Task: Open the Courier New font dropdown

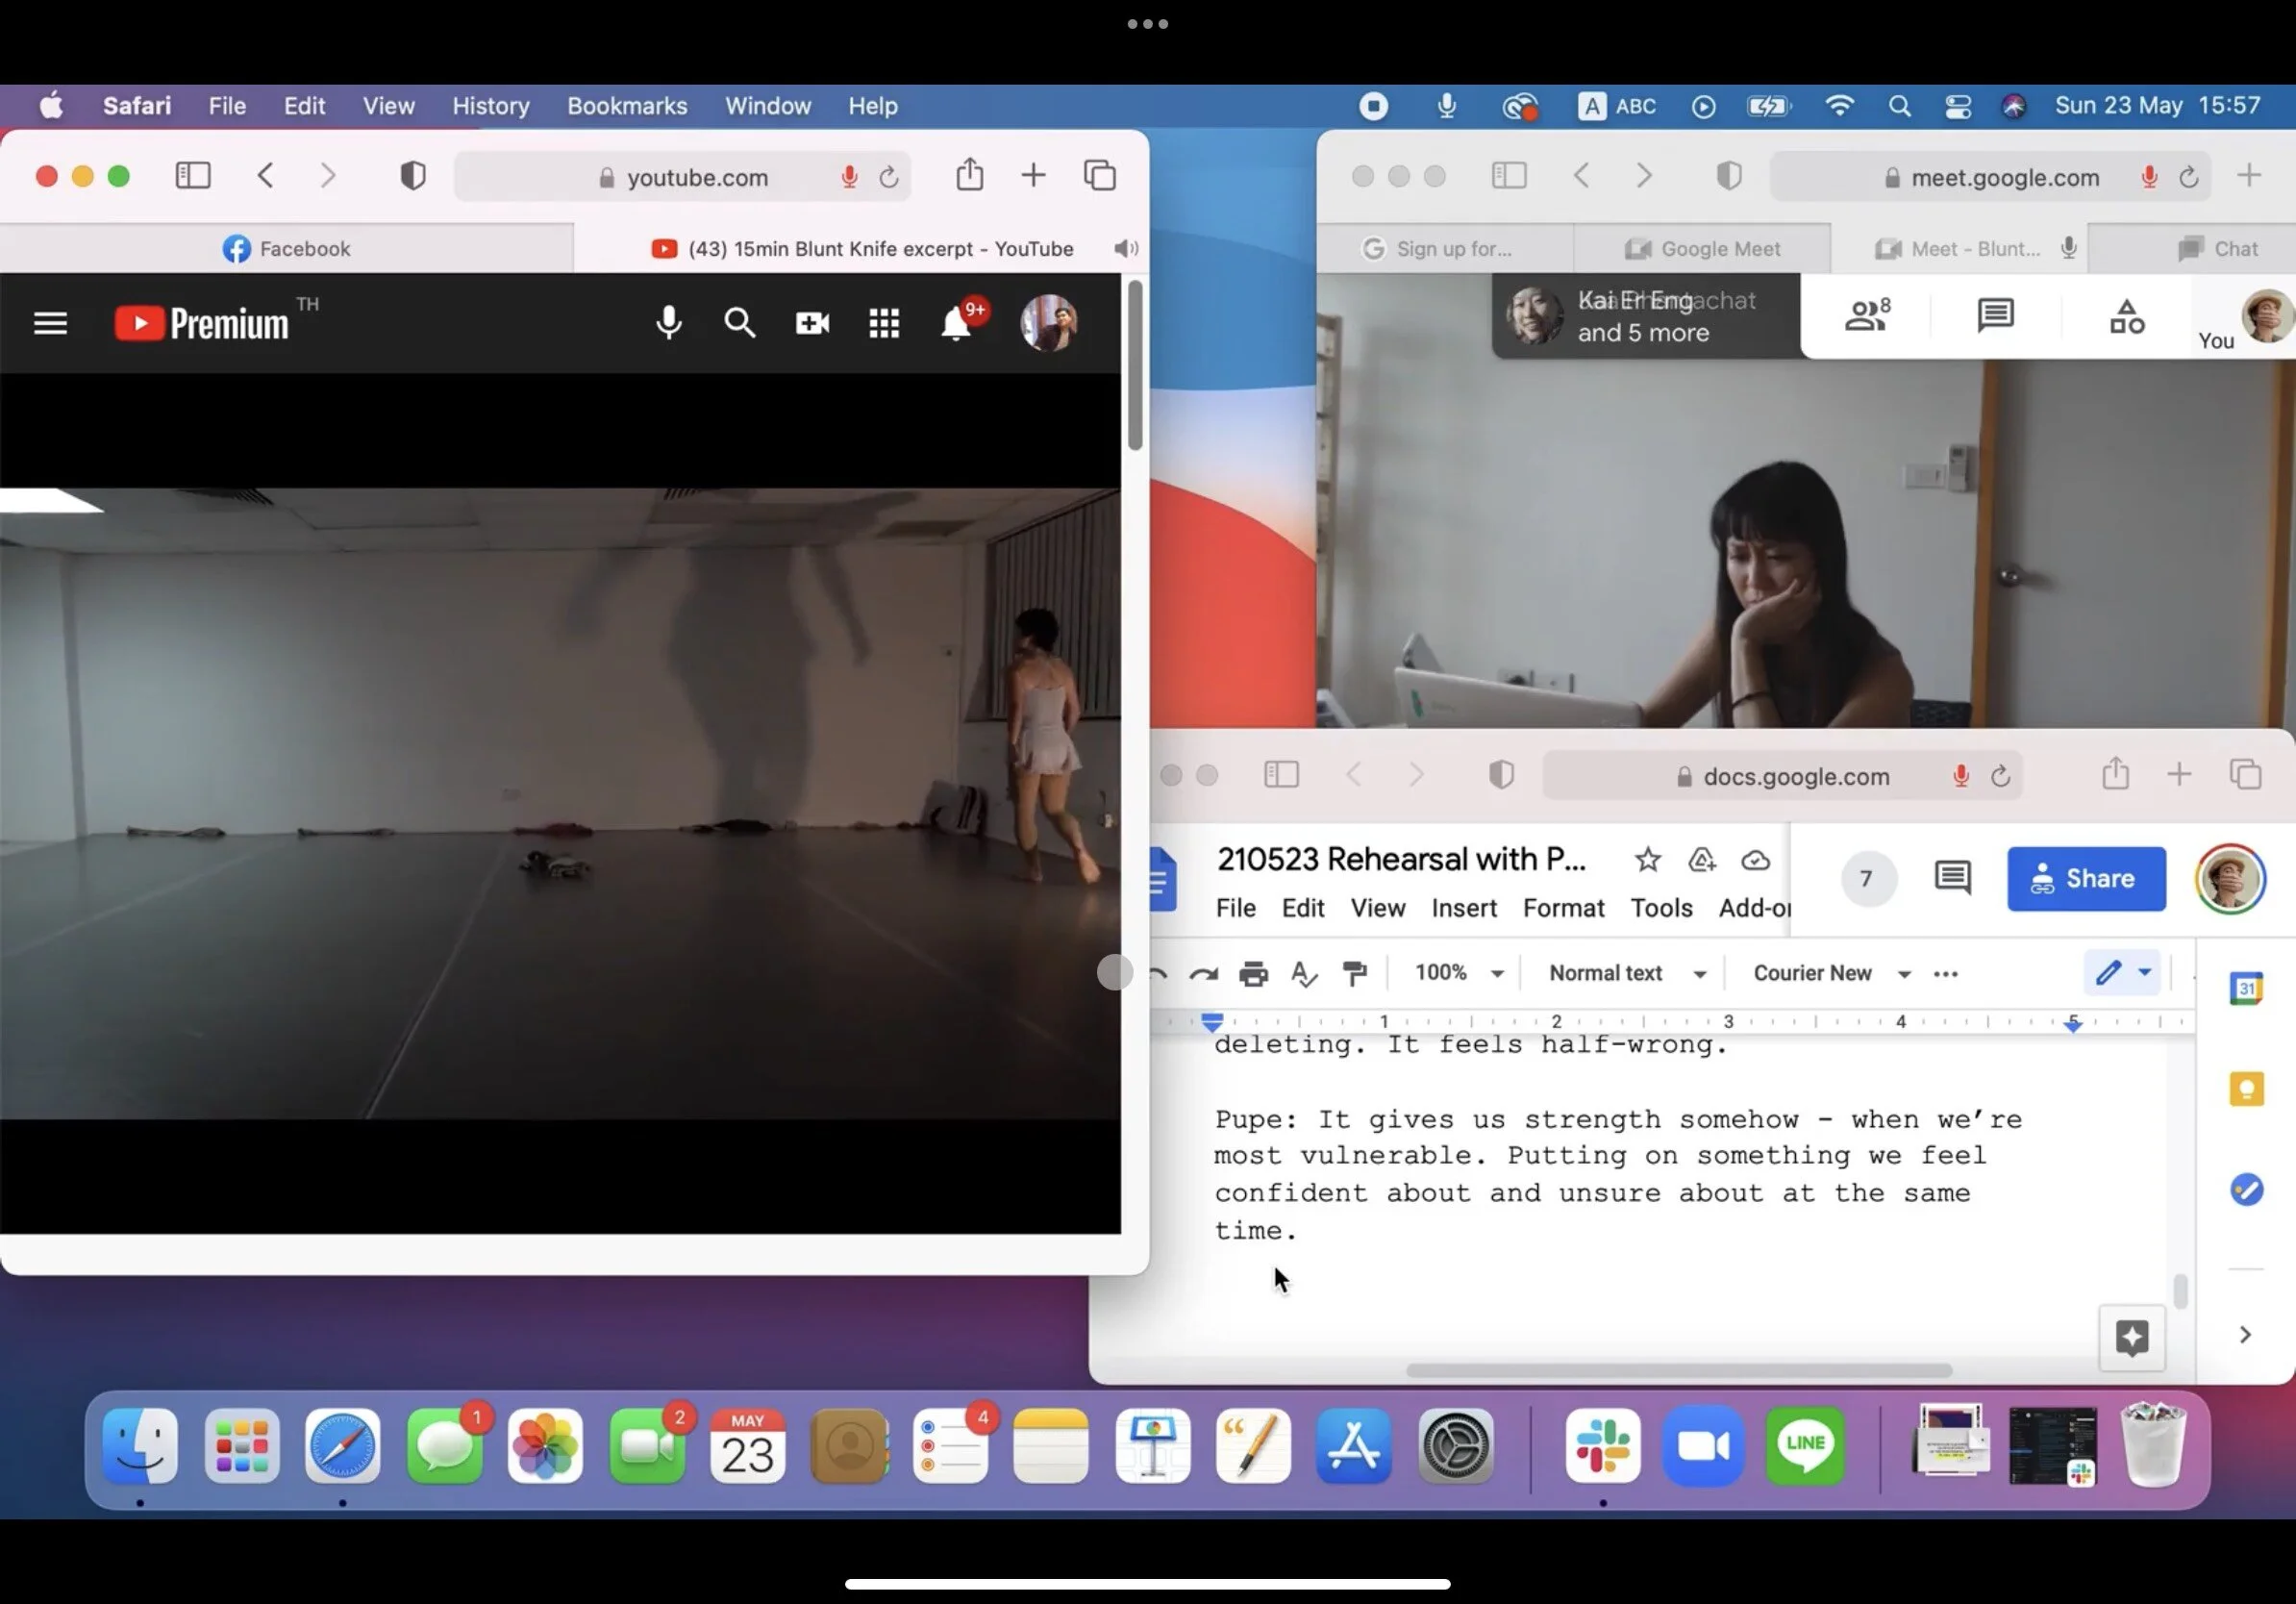Action: tap(1828, 972)
